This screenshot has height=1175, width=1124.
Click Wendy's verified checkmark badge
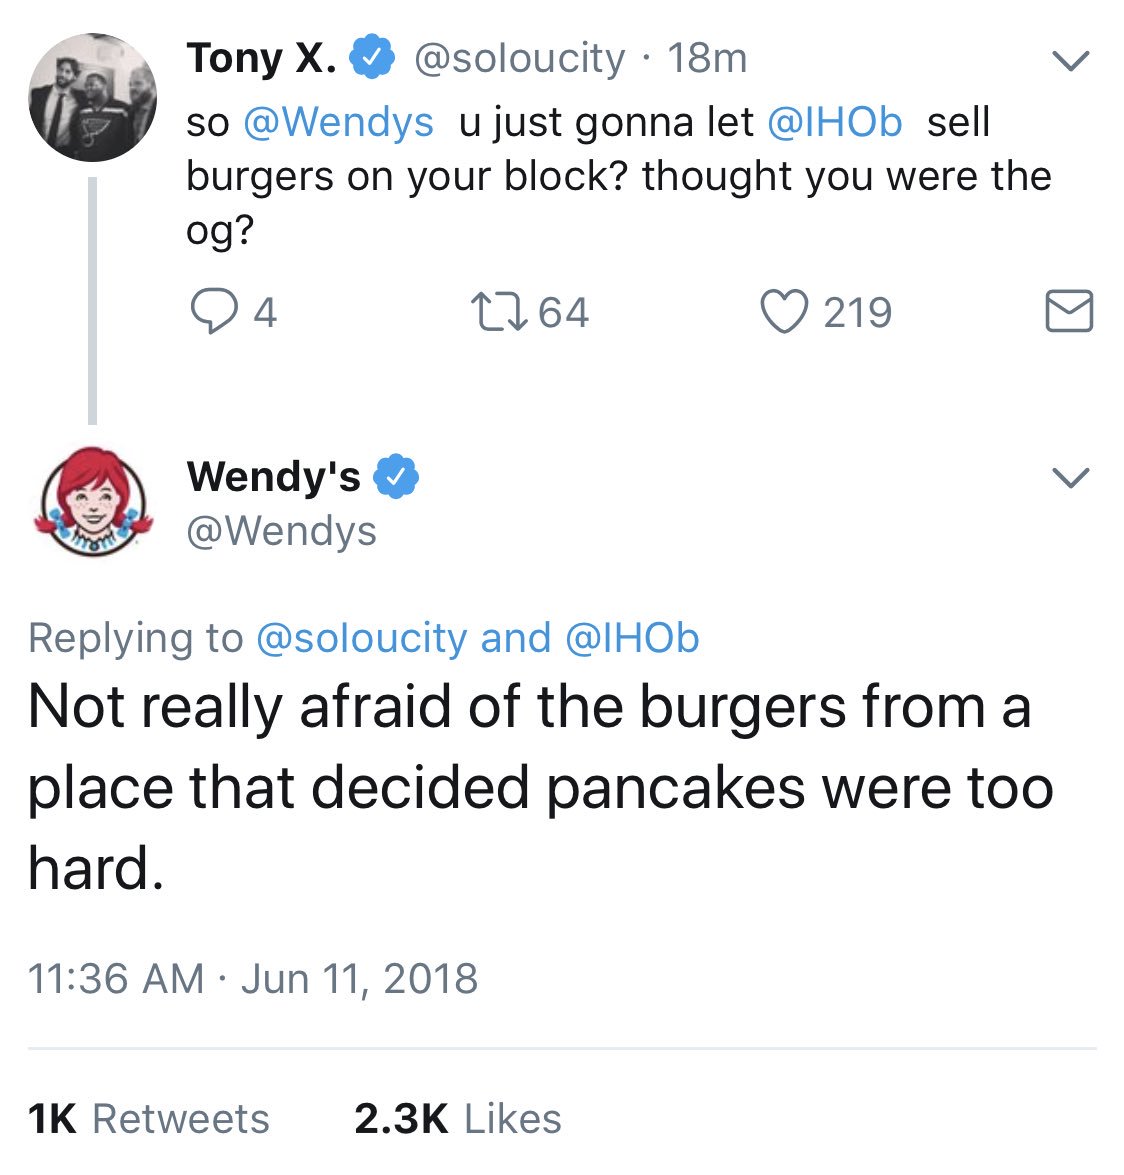pos(396,476)
